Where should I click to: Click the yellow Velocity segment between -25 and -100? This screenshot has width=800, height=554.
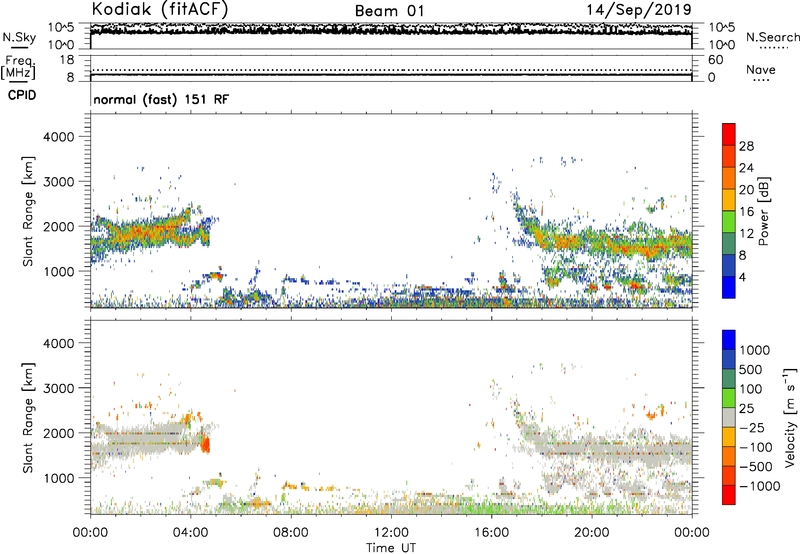coord(729,437)
